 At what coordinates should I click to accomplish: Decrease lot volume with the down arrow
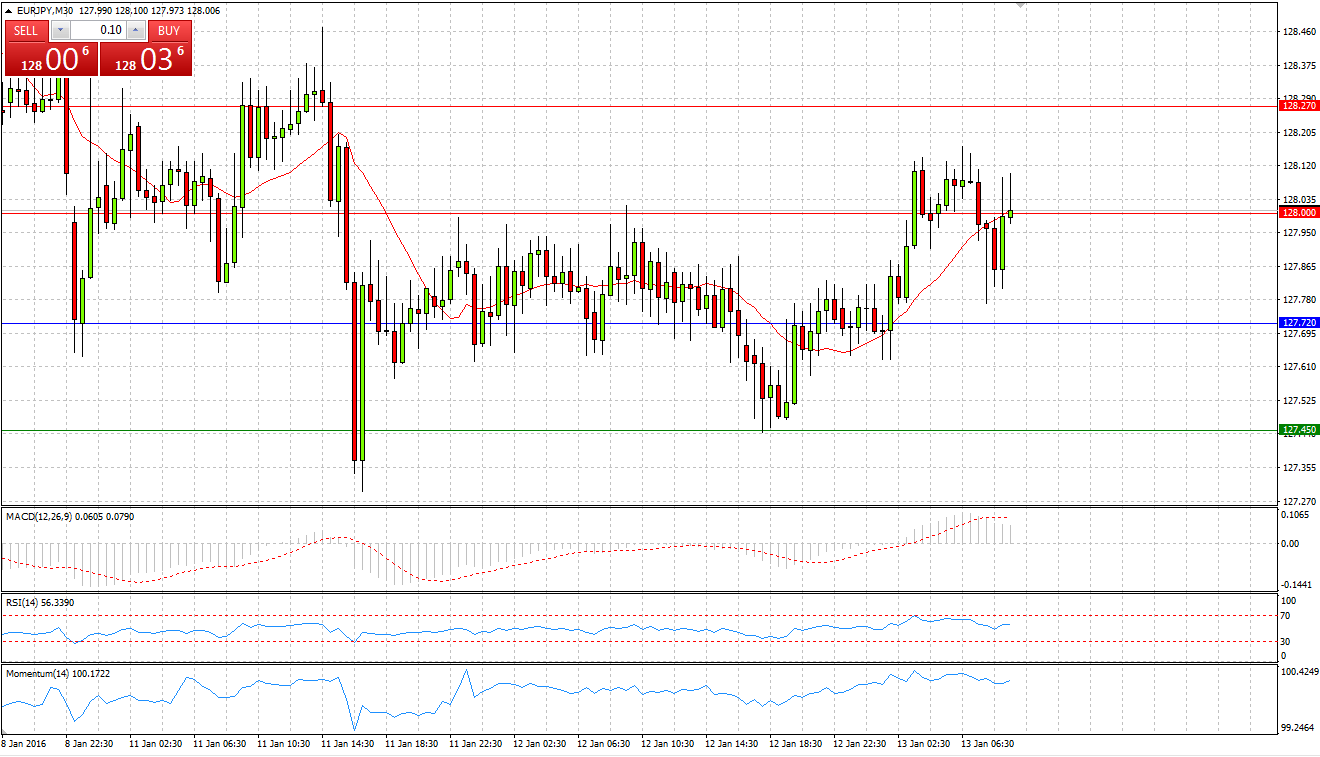pyautogui.click(x=60, y=30)
